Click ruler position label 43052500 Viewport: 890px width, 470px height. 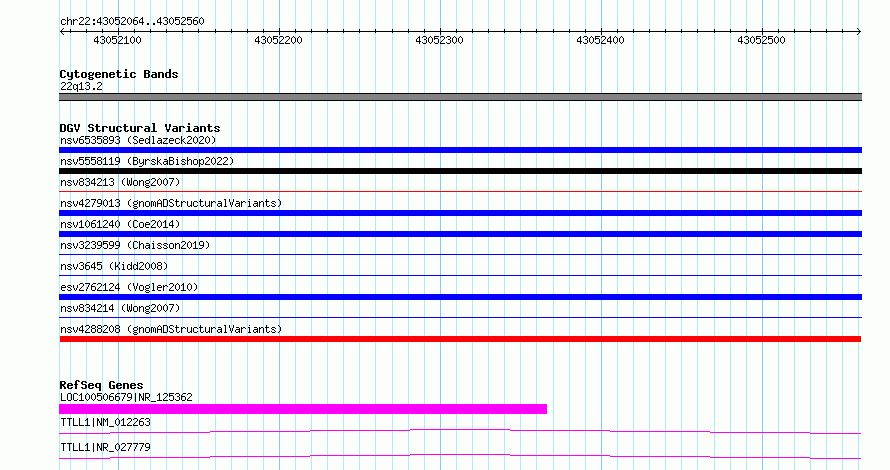click(x=761, y=40)
